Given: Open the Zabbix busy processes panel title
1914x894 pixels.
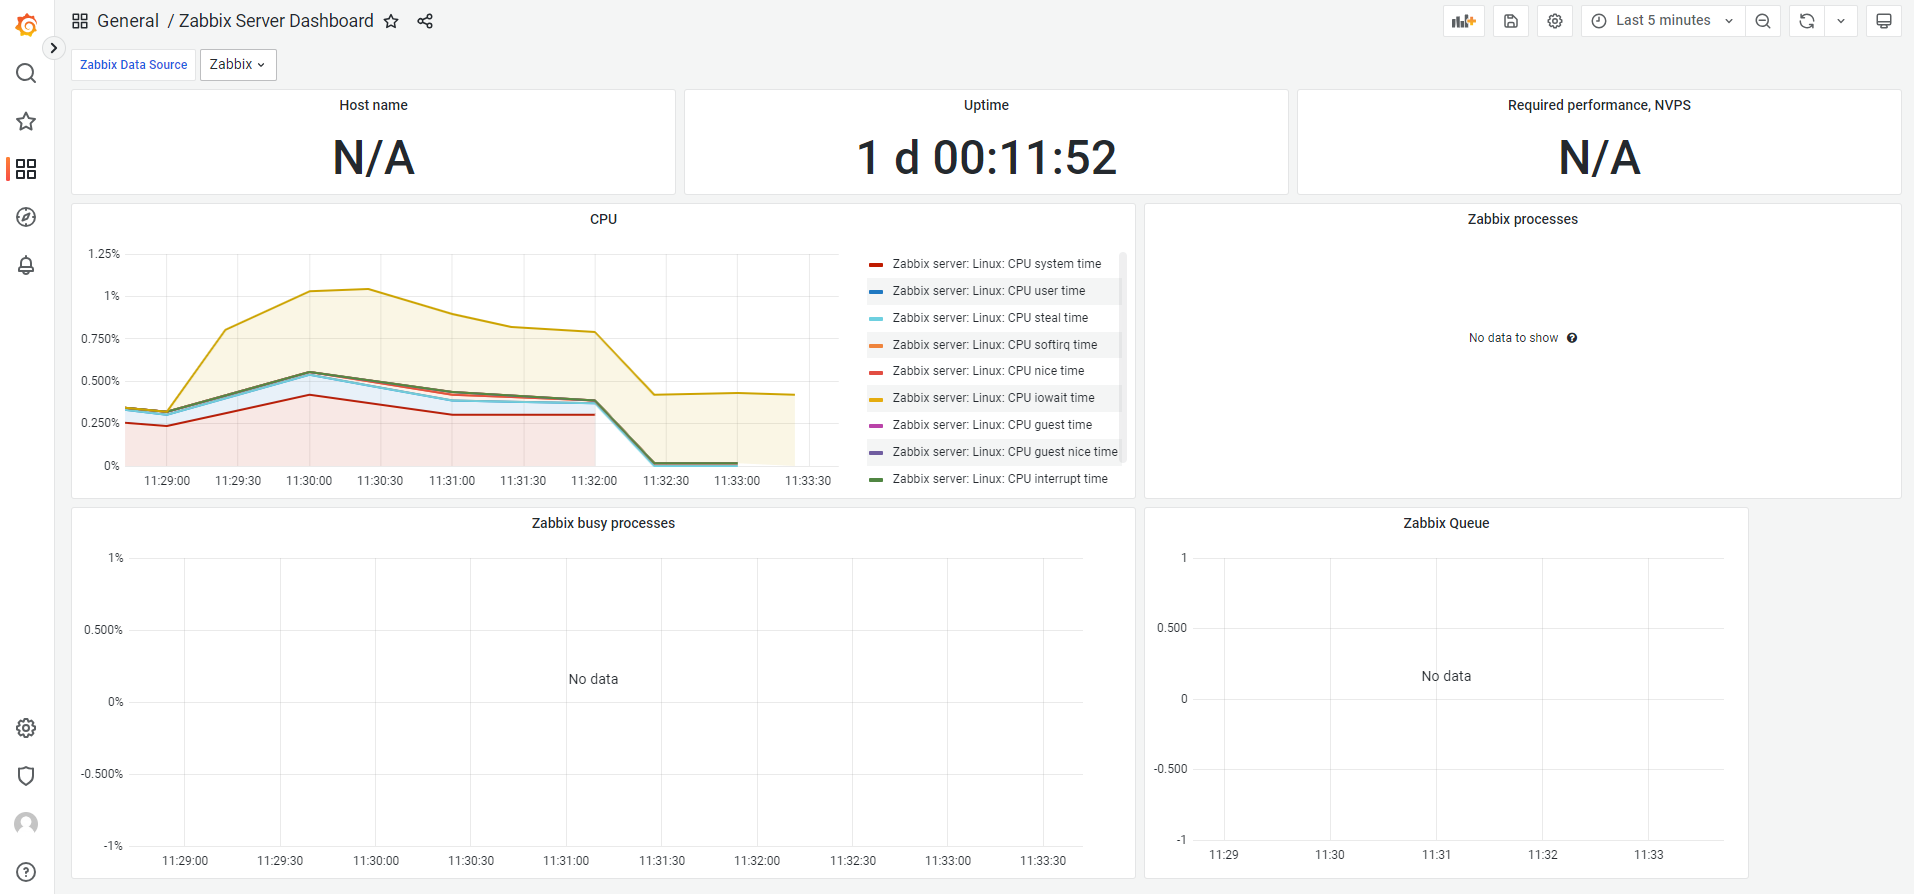Looking at the screenshot, I should pyautogui.click(x=603, y=523).
